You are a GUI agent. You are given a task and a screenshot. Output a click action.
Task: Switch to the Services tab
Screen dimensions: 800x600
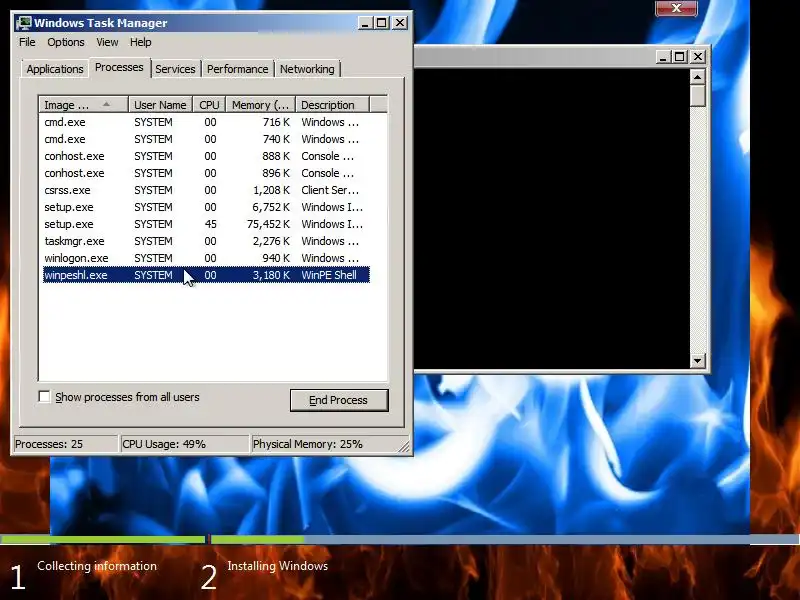pos(175,69)
